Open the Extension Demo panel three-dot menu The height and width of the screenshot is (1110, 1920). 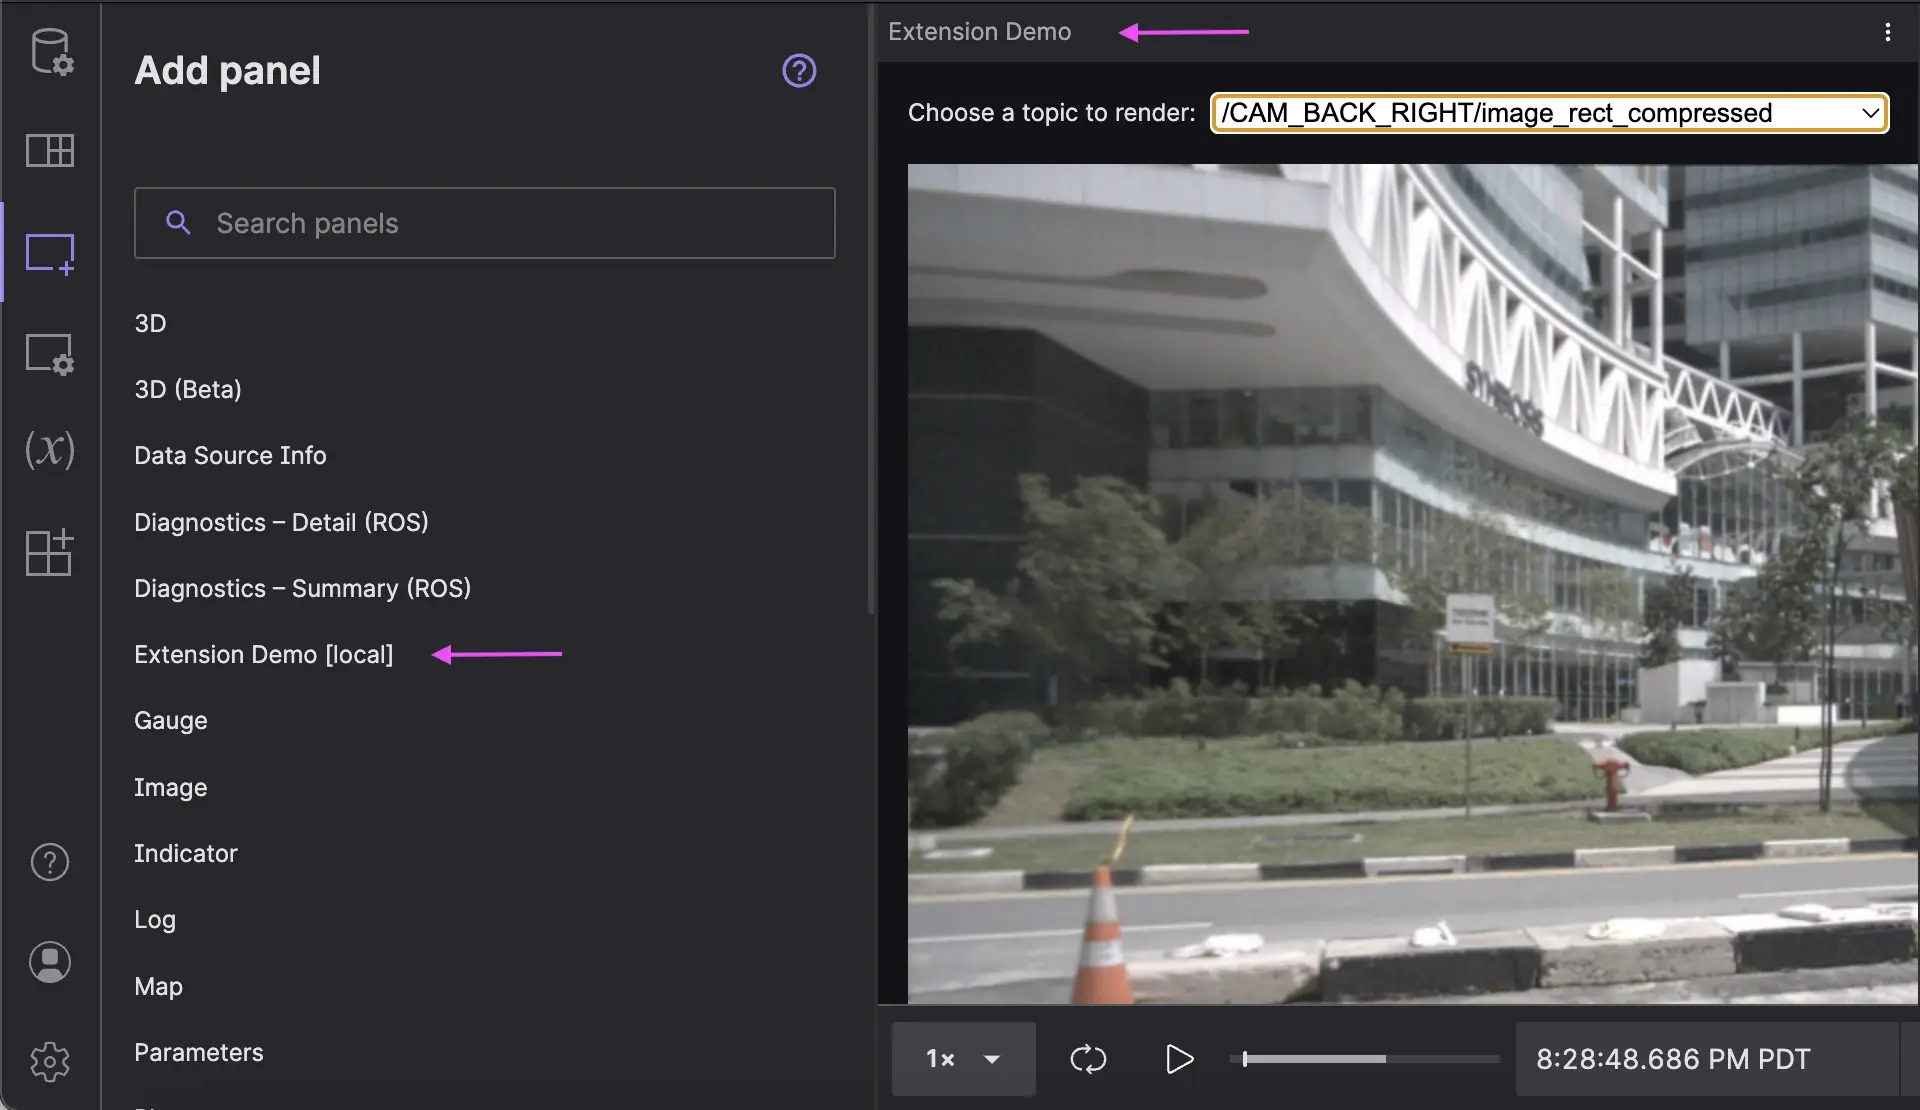point(1887,32)
